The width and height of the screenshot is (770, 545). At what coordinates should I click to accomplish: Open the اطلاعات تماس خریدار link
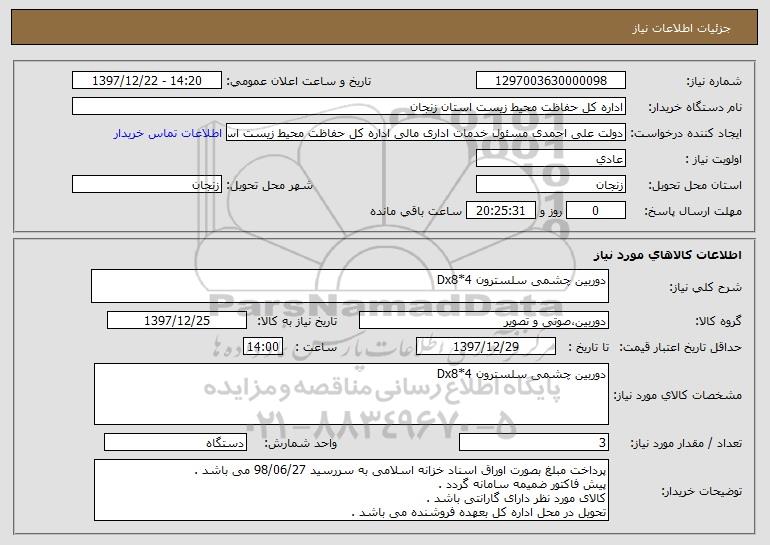coord(168,133)
